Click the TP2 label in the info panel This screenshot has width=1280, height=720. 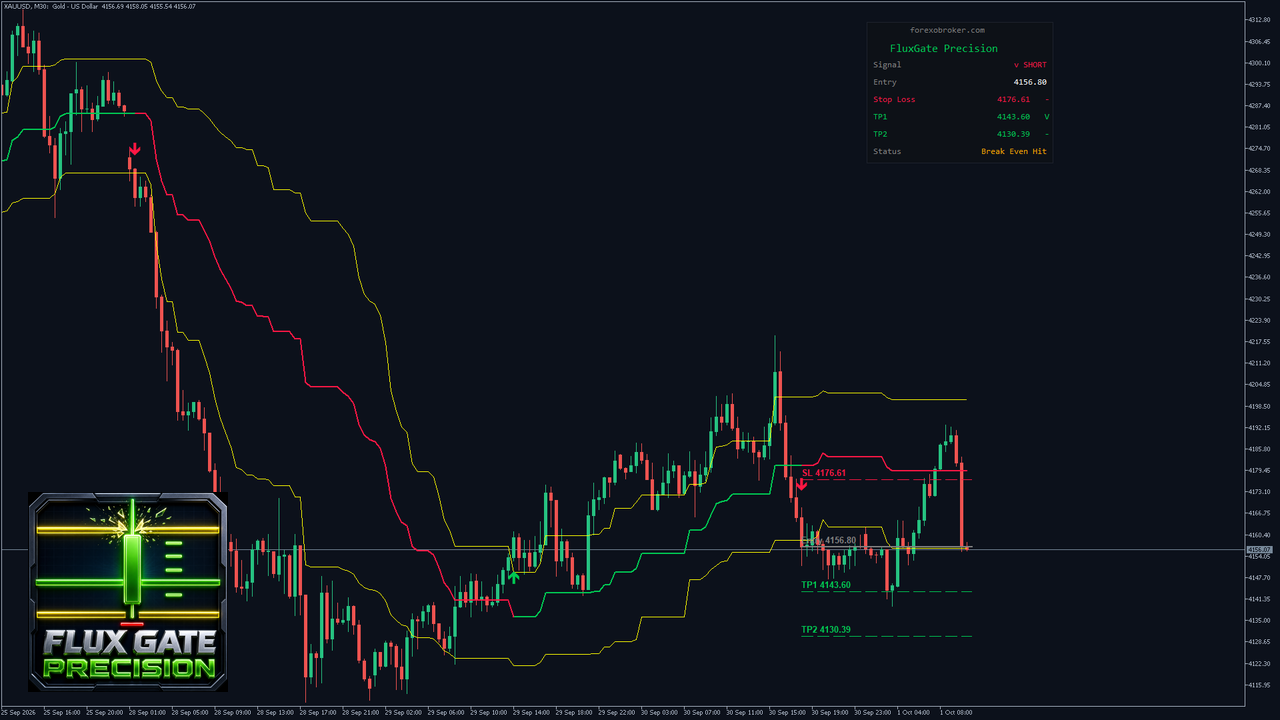pyautogui.click(x=880, y=134)
